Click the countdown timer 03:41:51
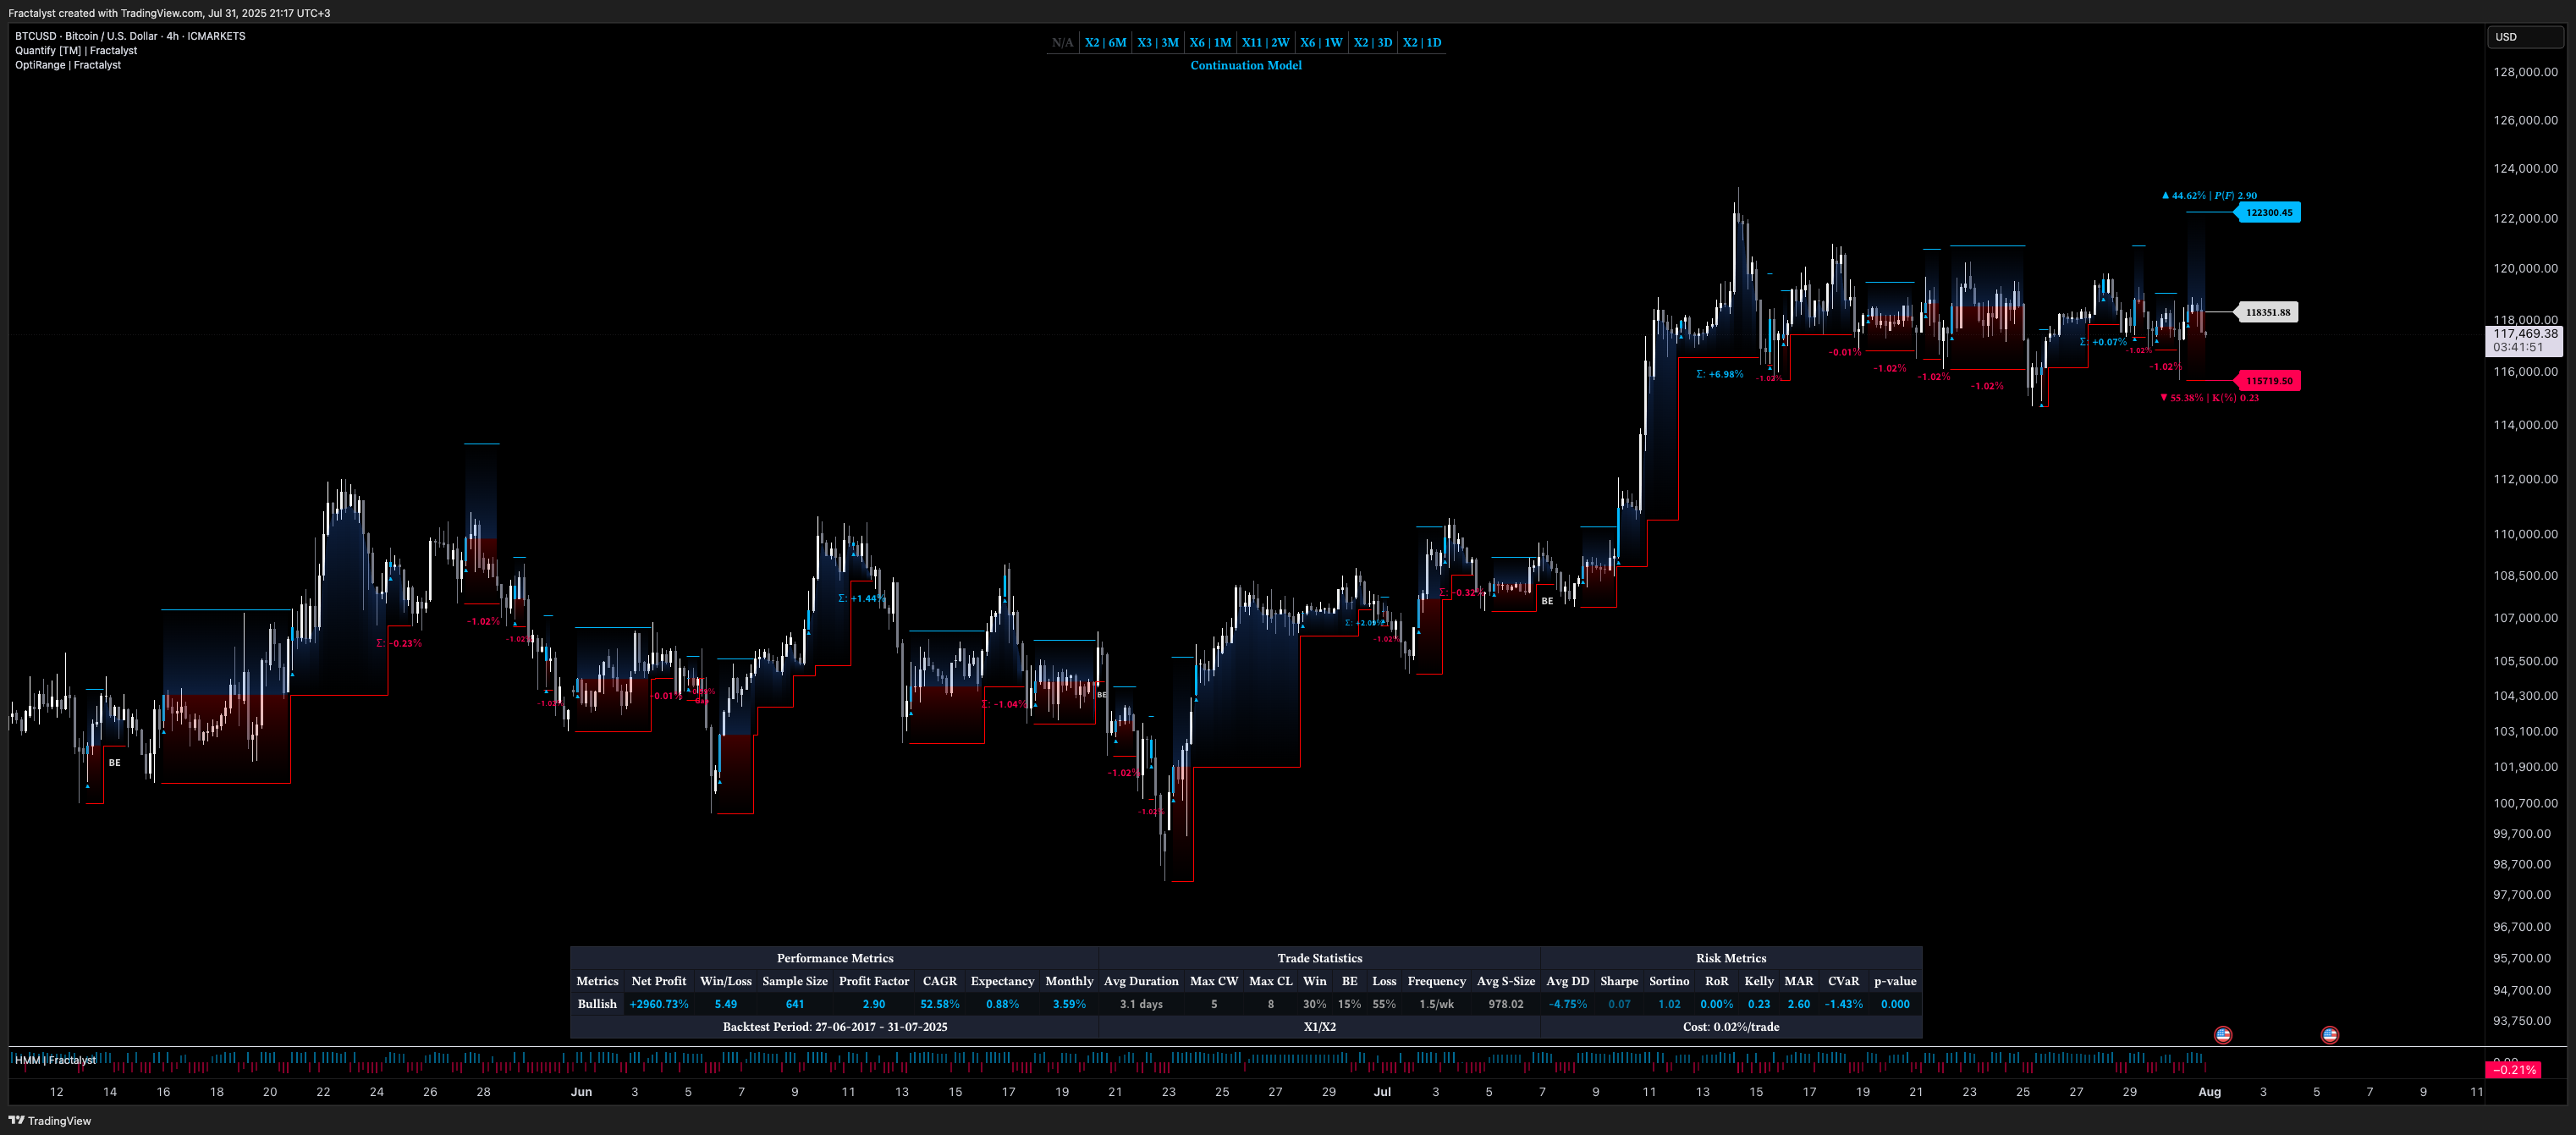 click(2517, 348)
